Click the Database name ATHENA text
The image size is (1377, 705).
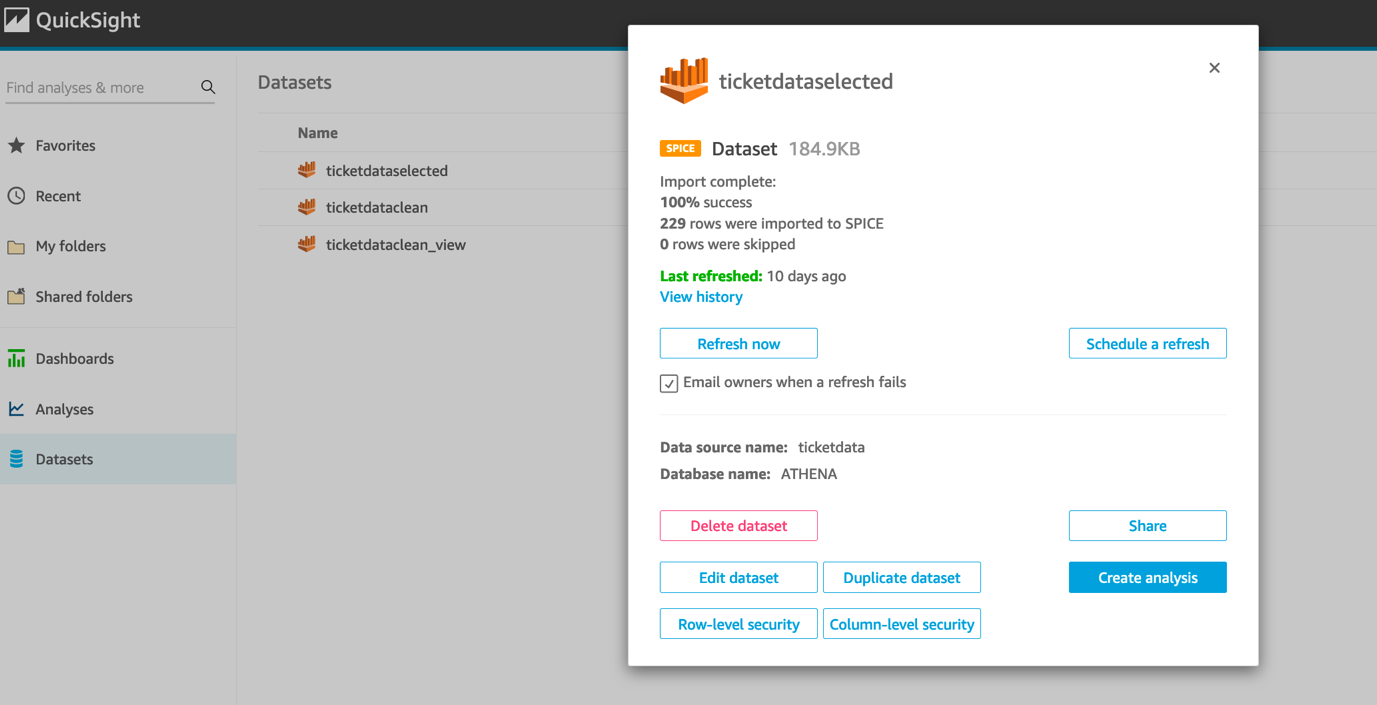coord(748,474)
